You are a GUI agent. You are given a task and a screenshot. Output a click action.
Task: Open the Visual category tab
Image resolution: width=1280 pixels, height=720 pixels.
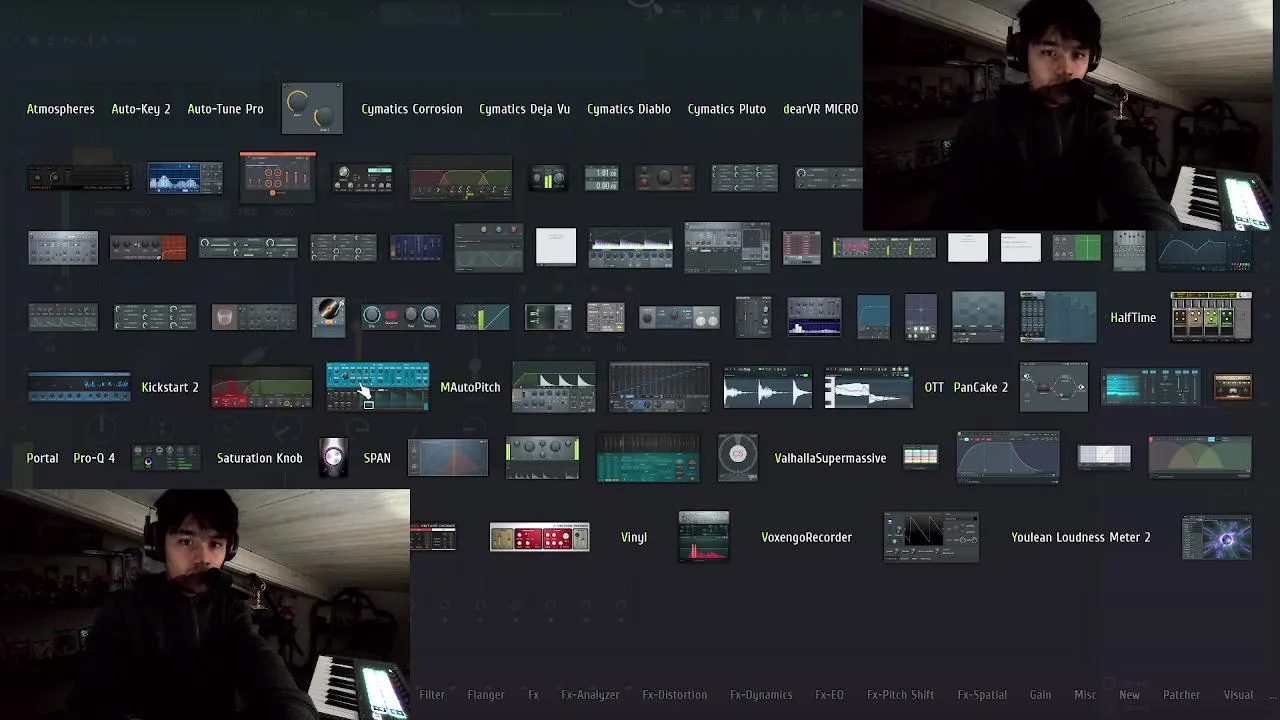coord(1238,695)
